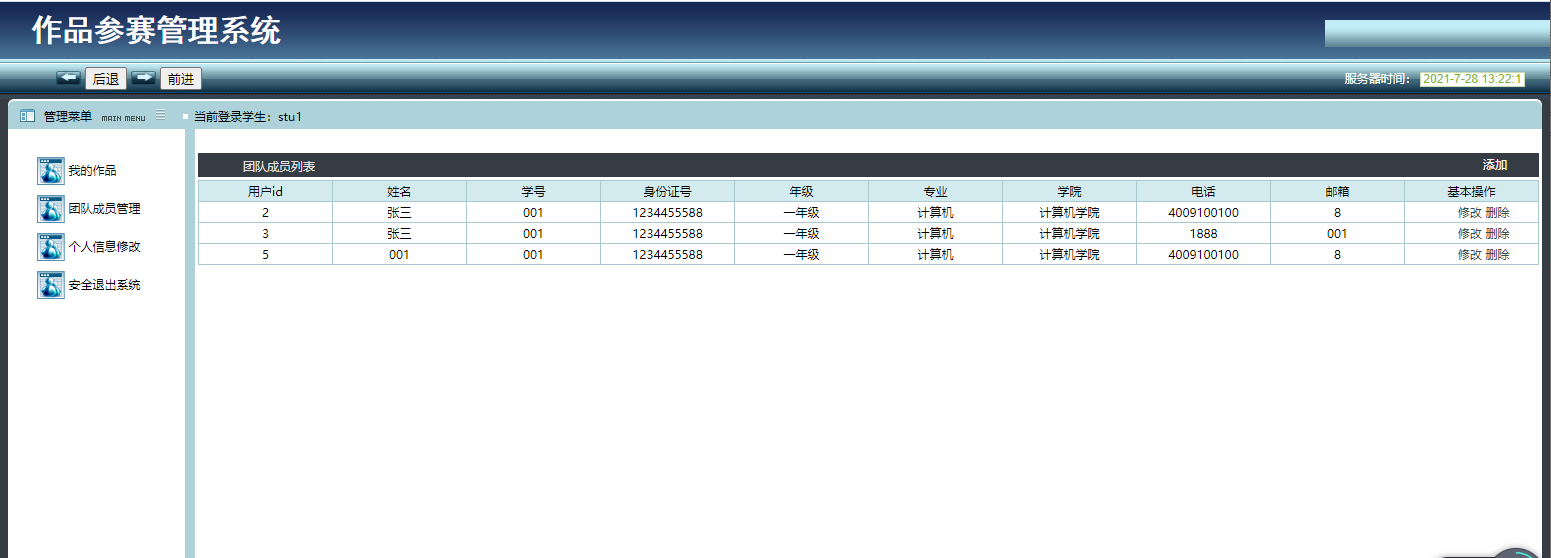
Task: Click the server time display field
Action: pos(1471,79)
